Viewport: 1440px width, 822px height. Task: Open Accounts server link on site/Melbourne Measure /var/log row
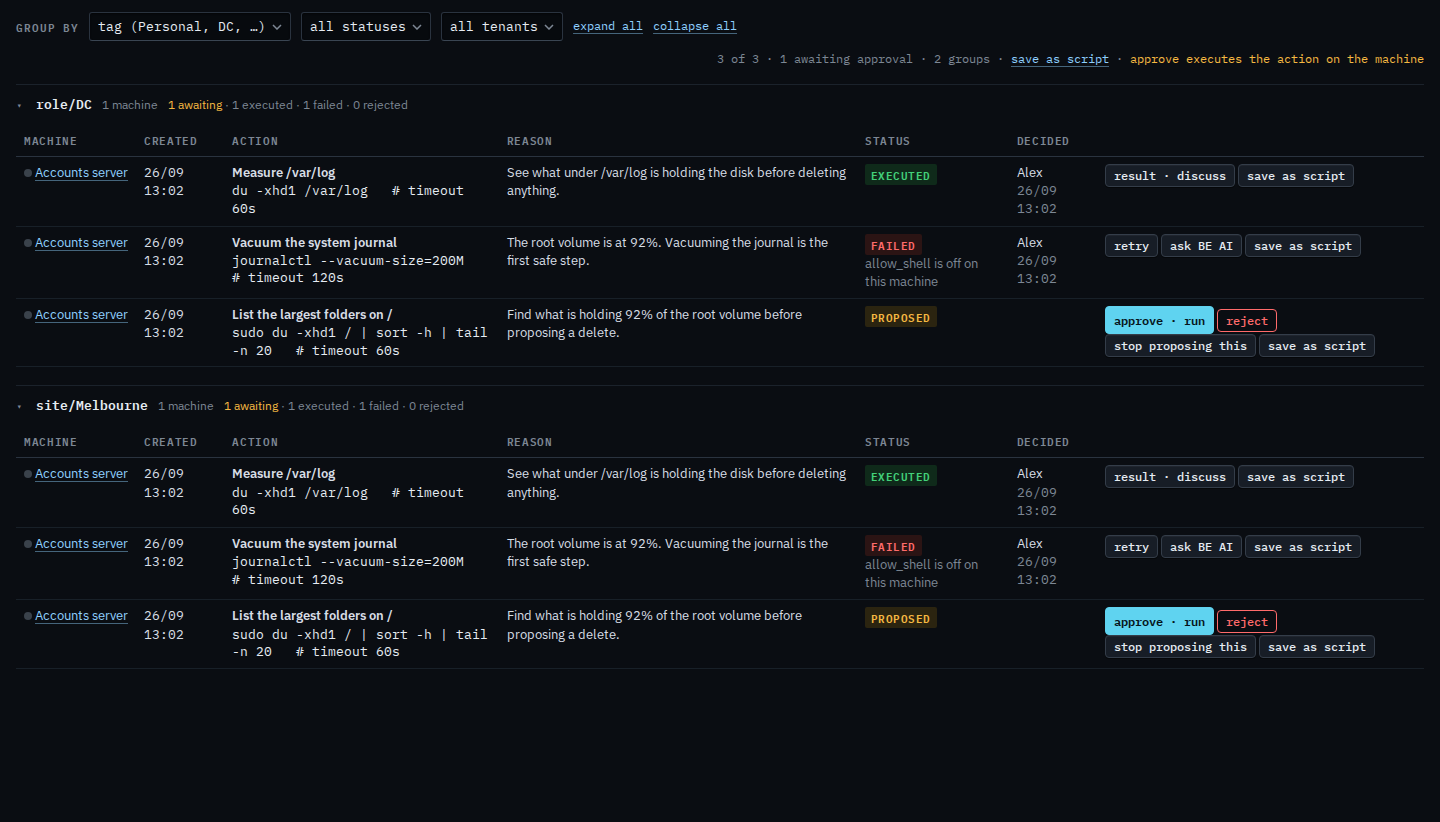click(81, 474)
